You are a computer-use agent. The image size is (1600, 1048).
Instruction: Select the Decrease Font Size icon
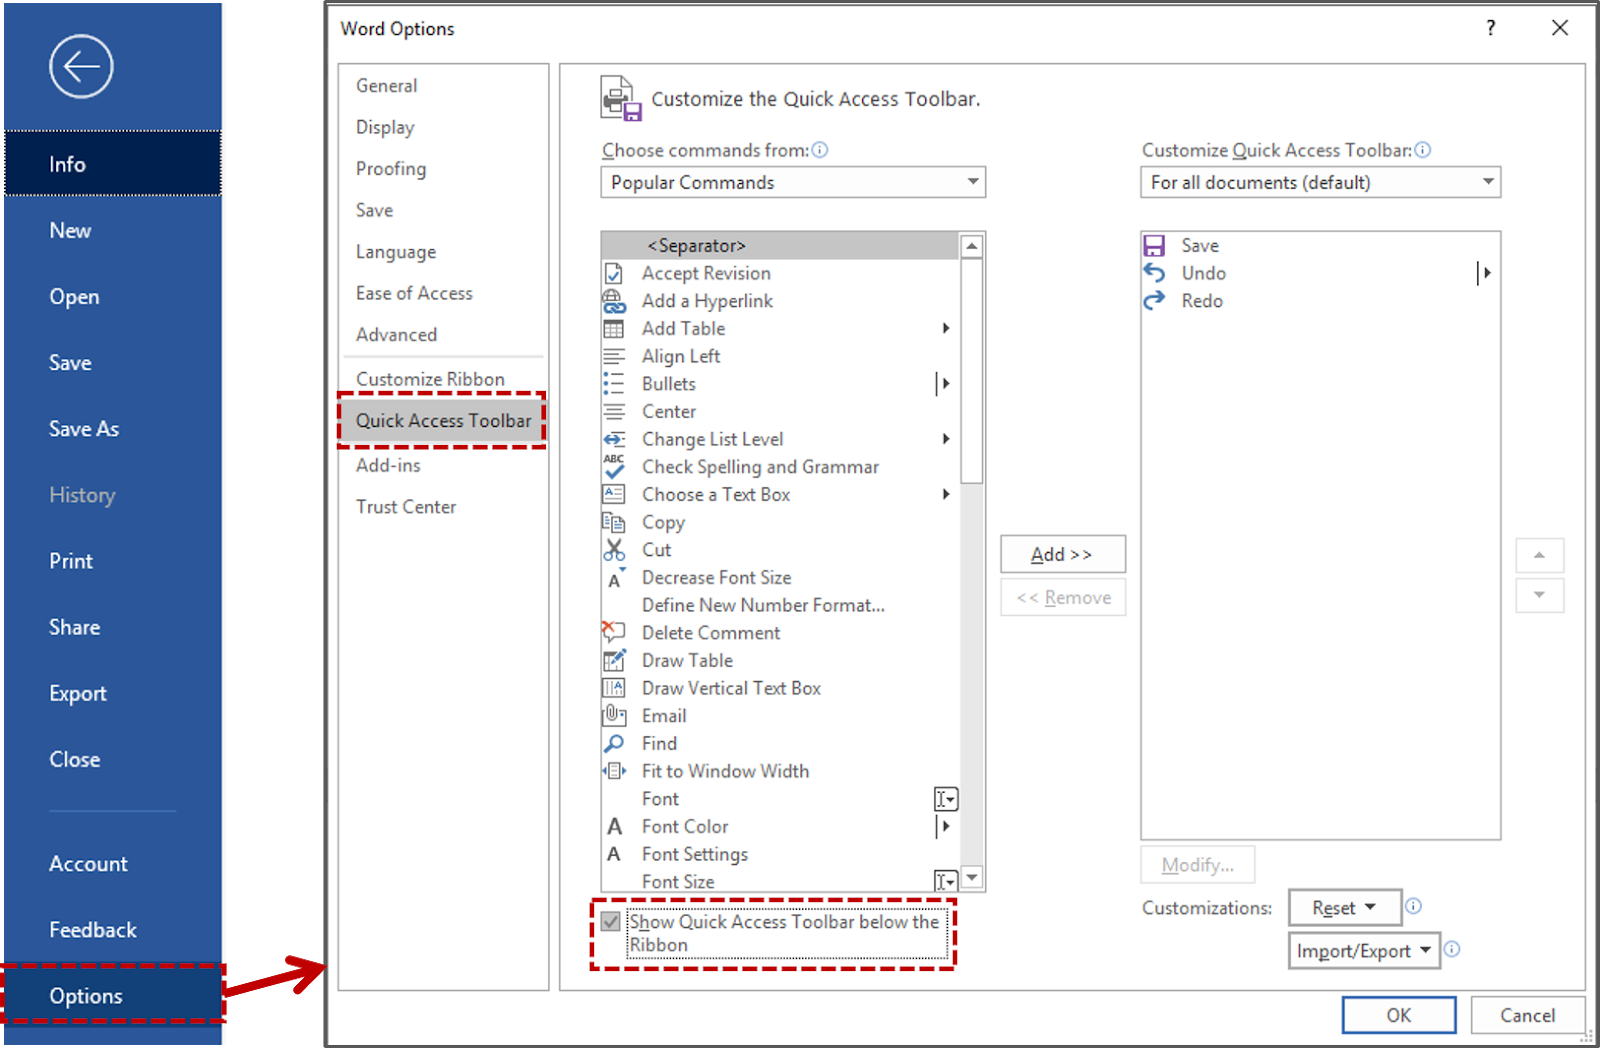coord(616,578)
